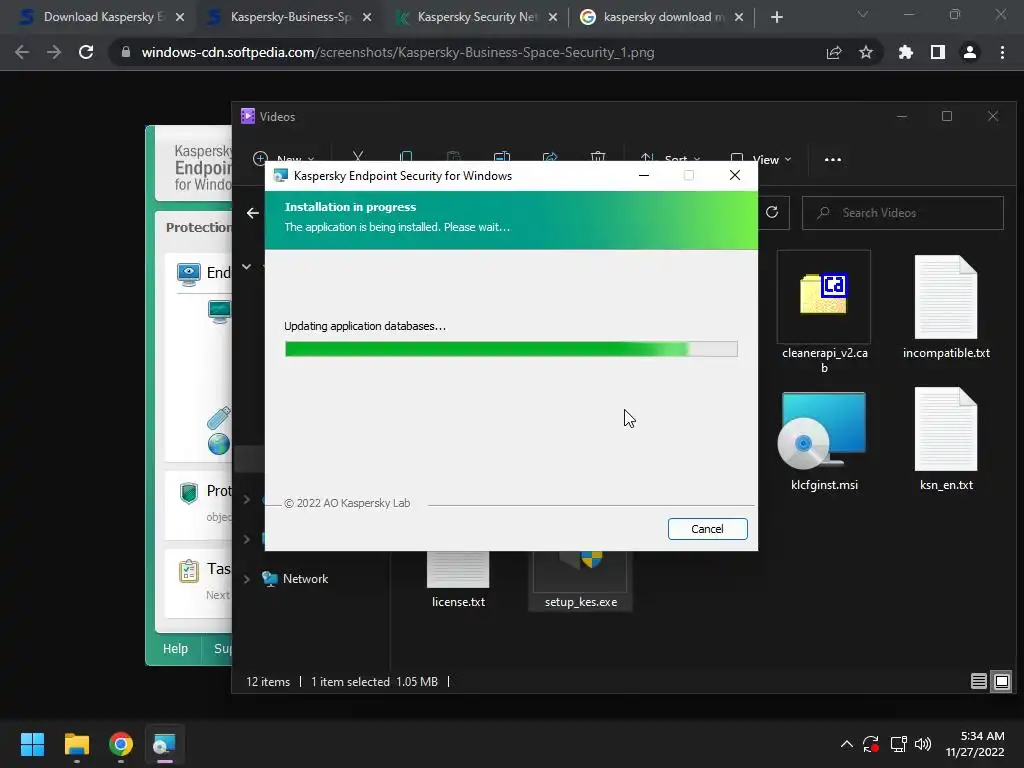Viewport: 1024px width, 768px height.
Task: Refresh the Videos folder view
Action: 772,212
